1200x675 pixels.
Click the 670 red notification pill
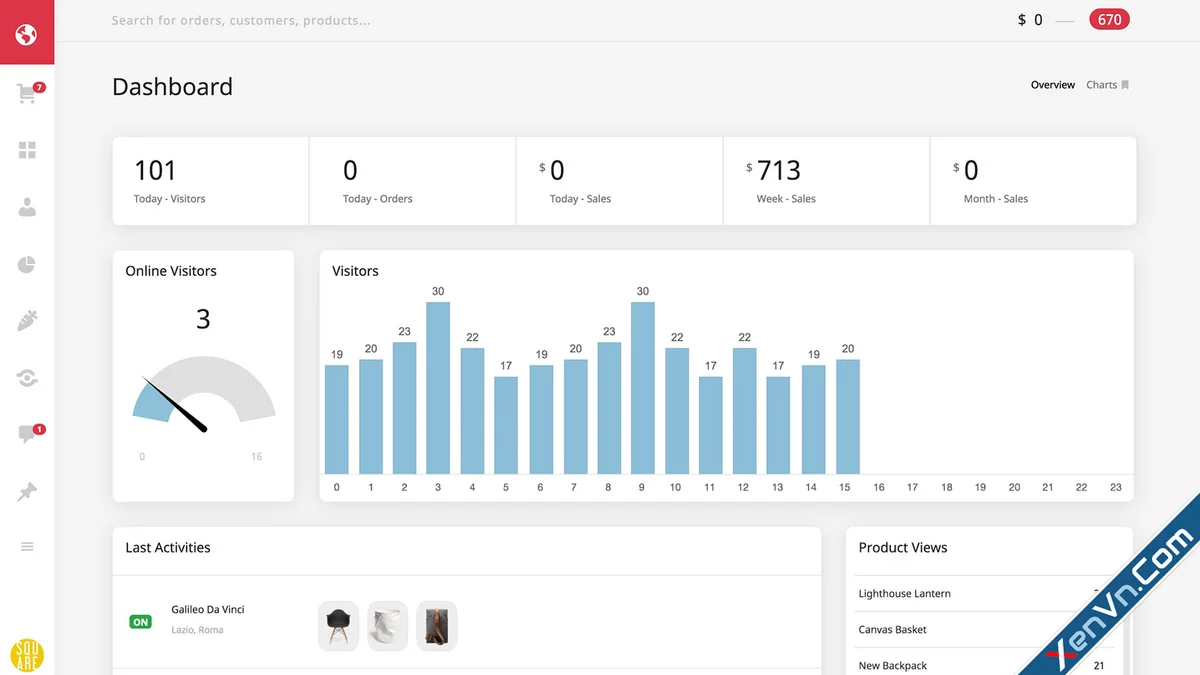point(1109,18)
